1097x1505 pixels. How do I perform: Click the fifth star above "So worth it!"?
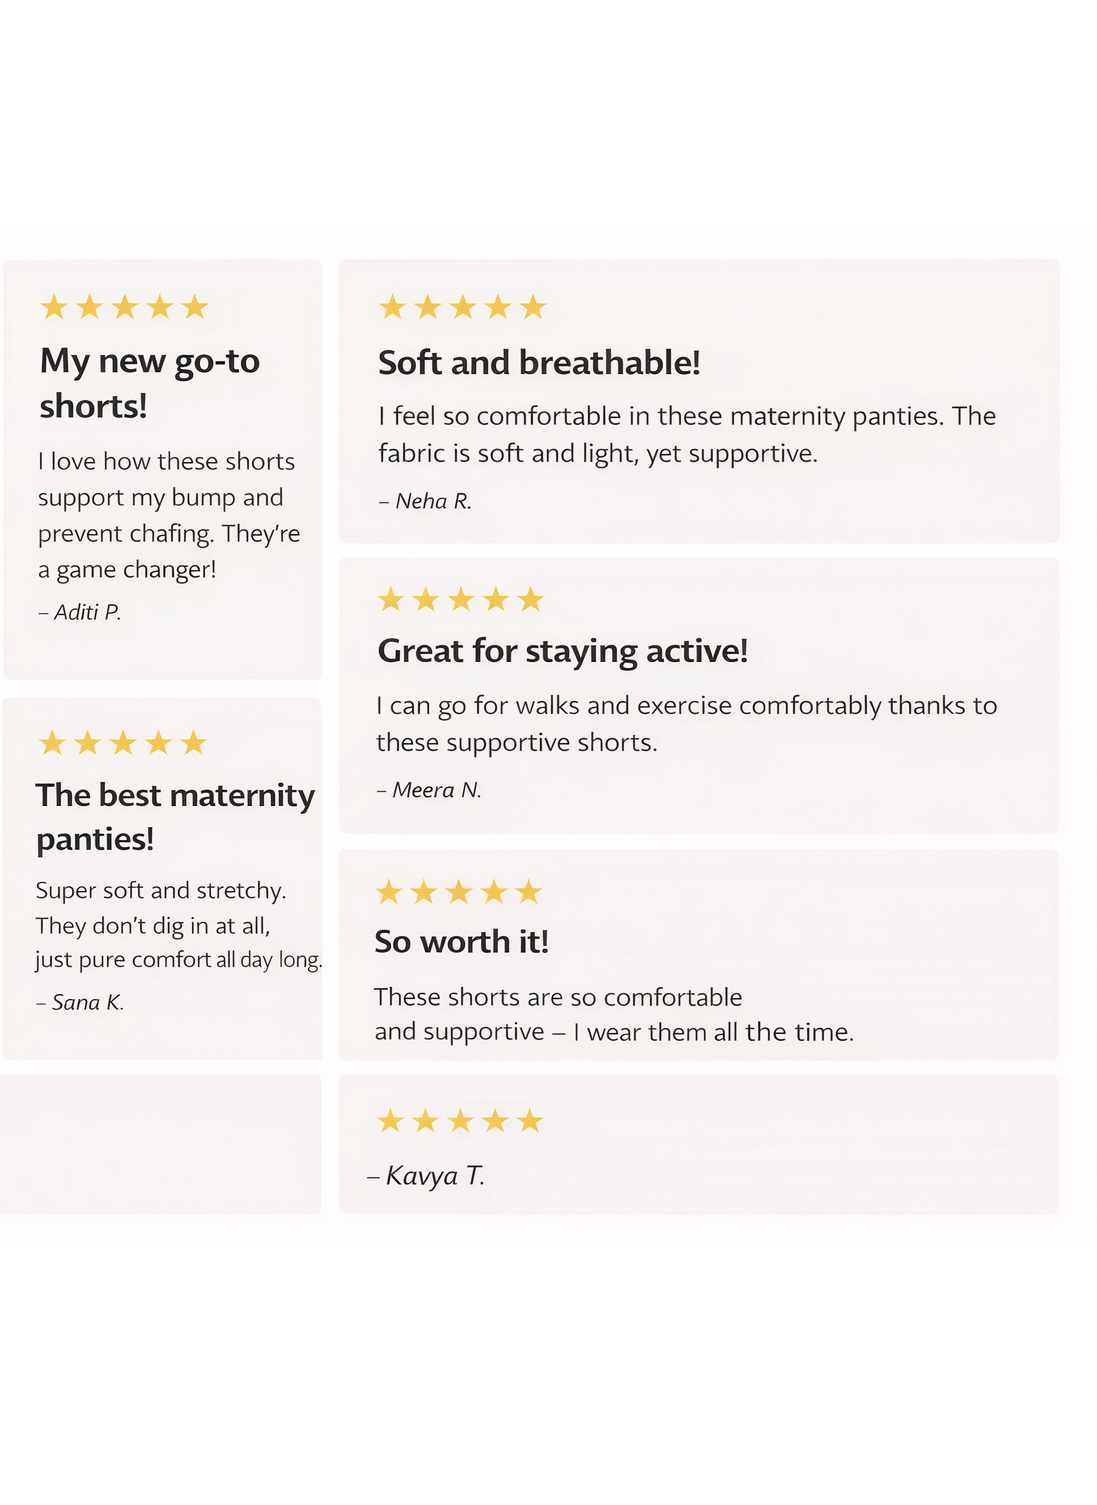pos(529,892)
